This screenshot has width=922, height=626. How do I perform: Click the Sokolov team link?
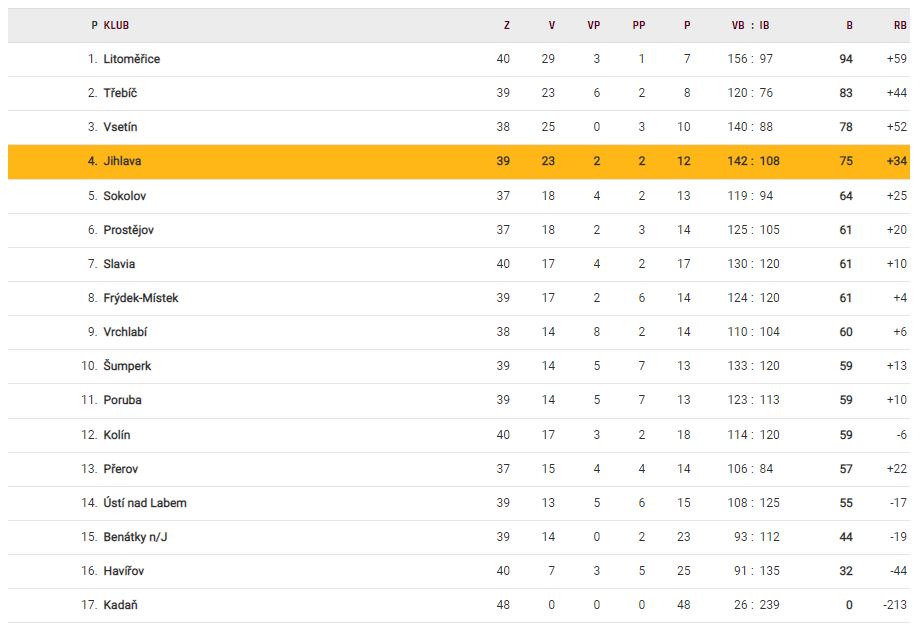pyautogui.click(x=124, y=196)
